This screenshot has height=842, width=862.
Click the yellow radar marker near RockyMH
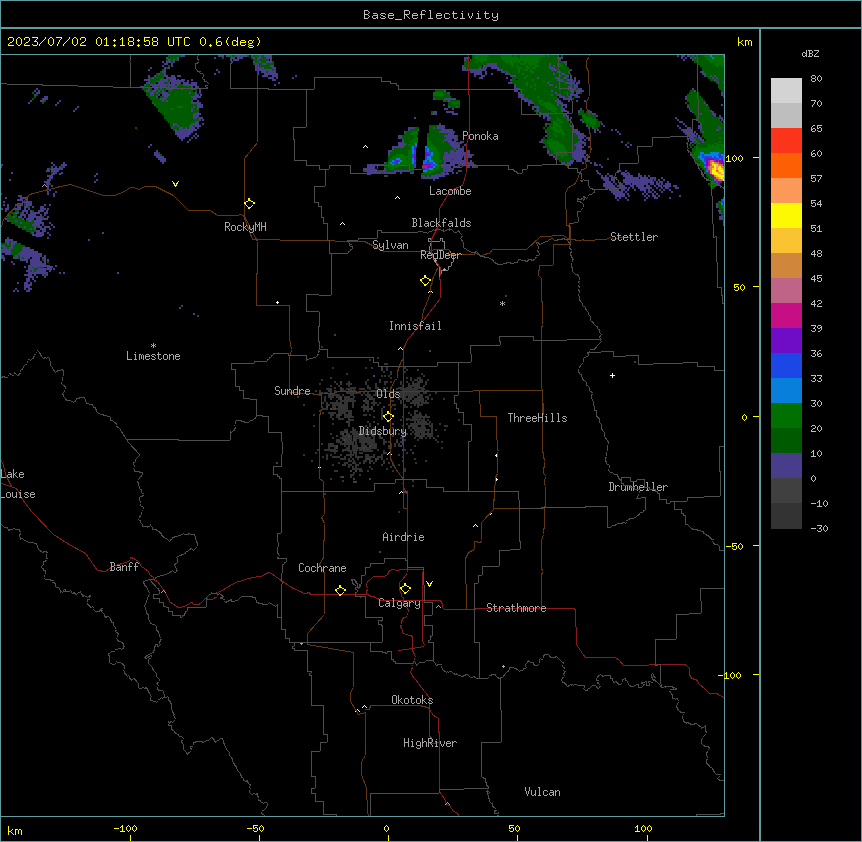pyautogui.click(x=249, y=204)
